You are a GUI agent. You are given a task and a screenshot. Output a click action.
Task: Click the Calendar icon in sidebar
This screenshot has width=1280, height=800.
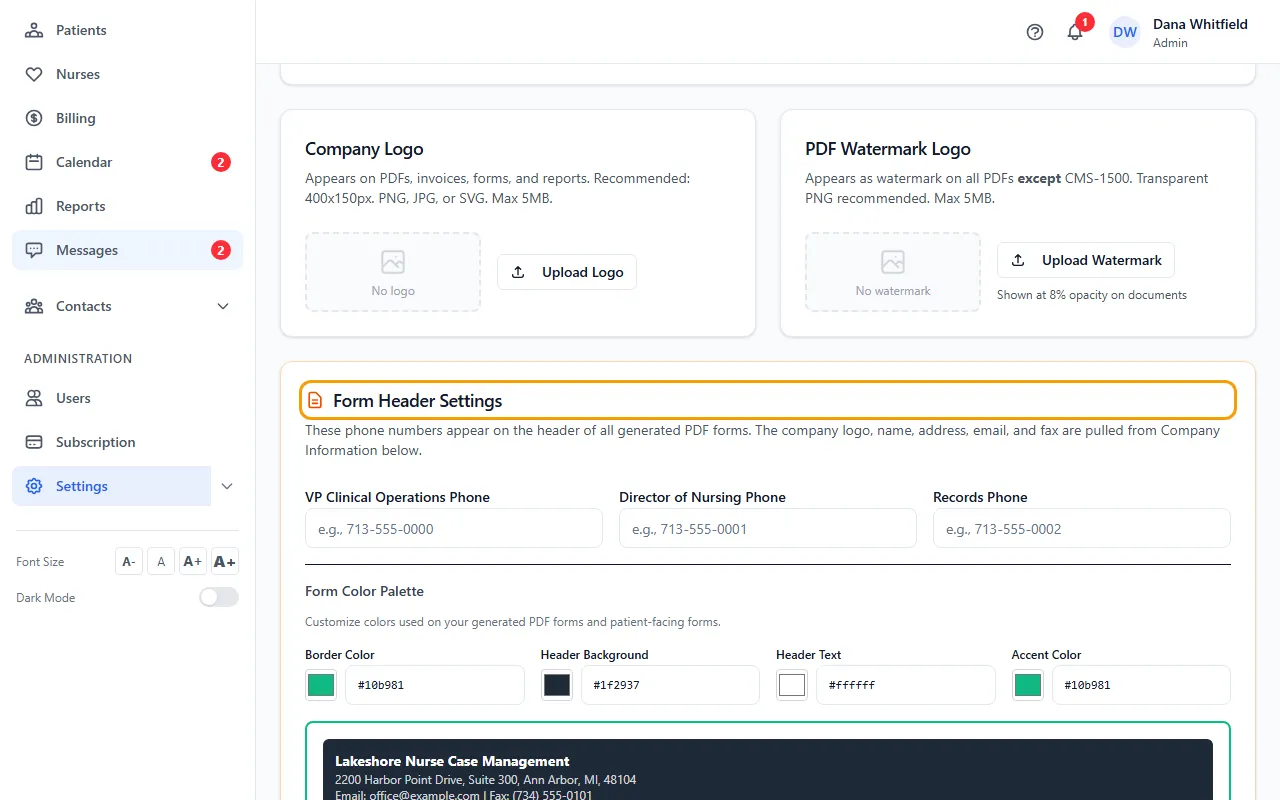click(x=34, y=162)
